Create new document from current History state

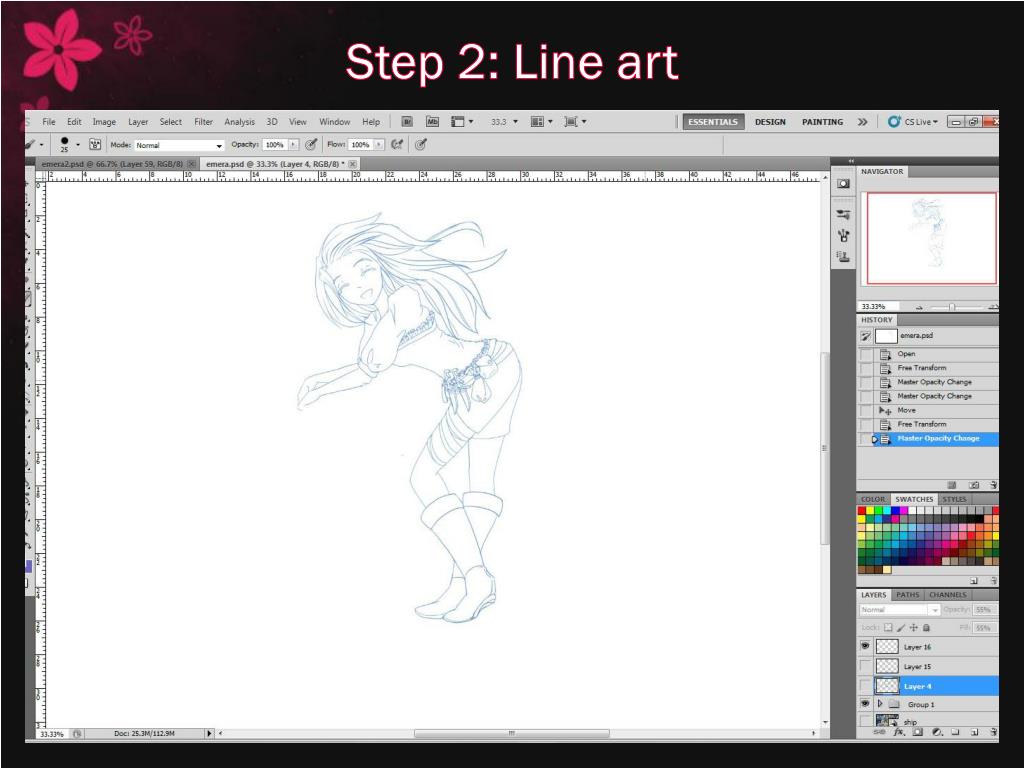click(x=952, y=485)
